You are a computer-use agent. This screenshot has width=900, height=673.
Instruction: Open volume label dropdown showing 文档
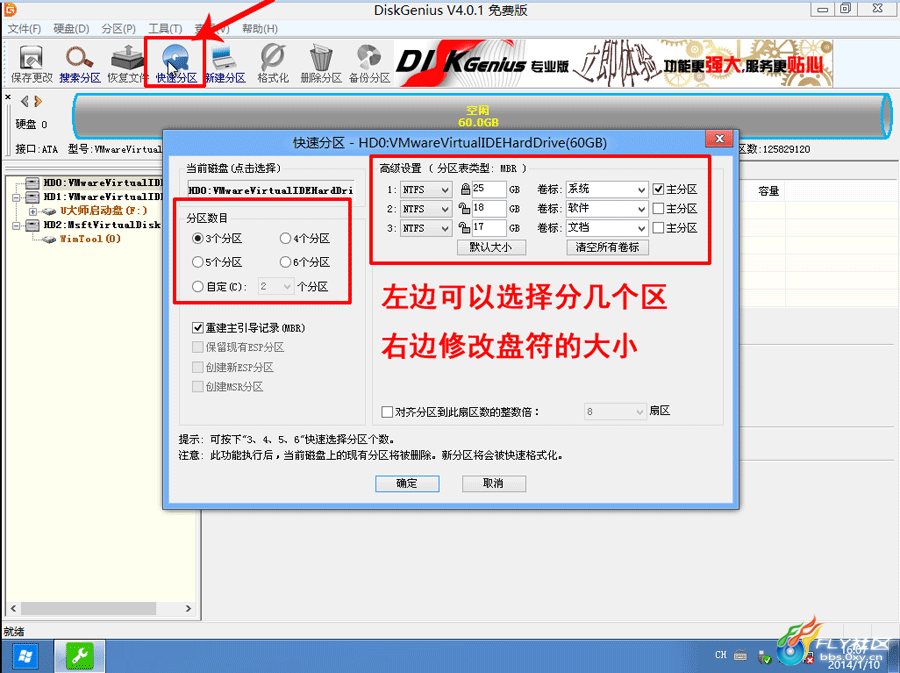(607, 228)
